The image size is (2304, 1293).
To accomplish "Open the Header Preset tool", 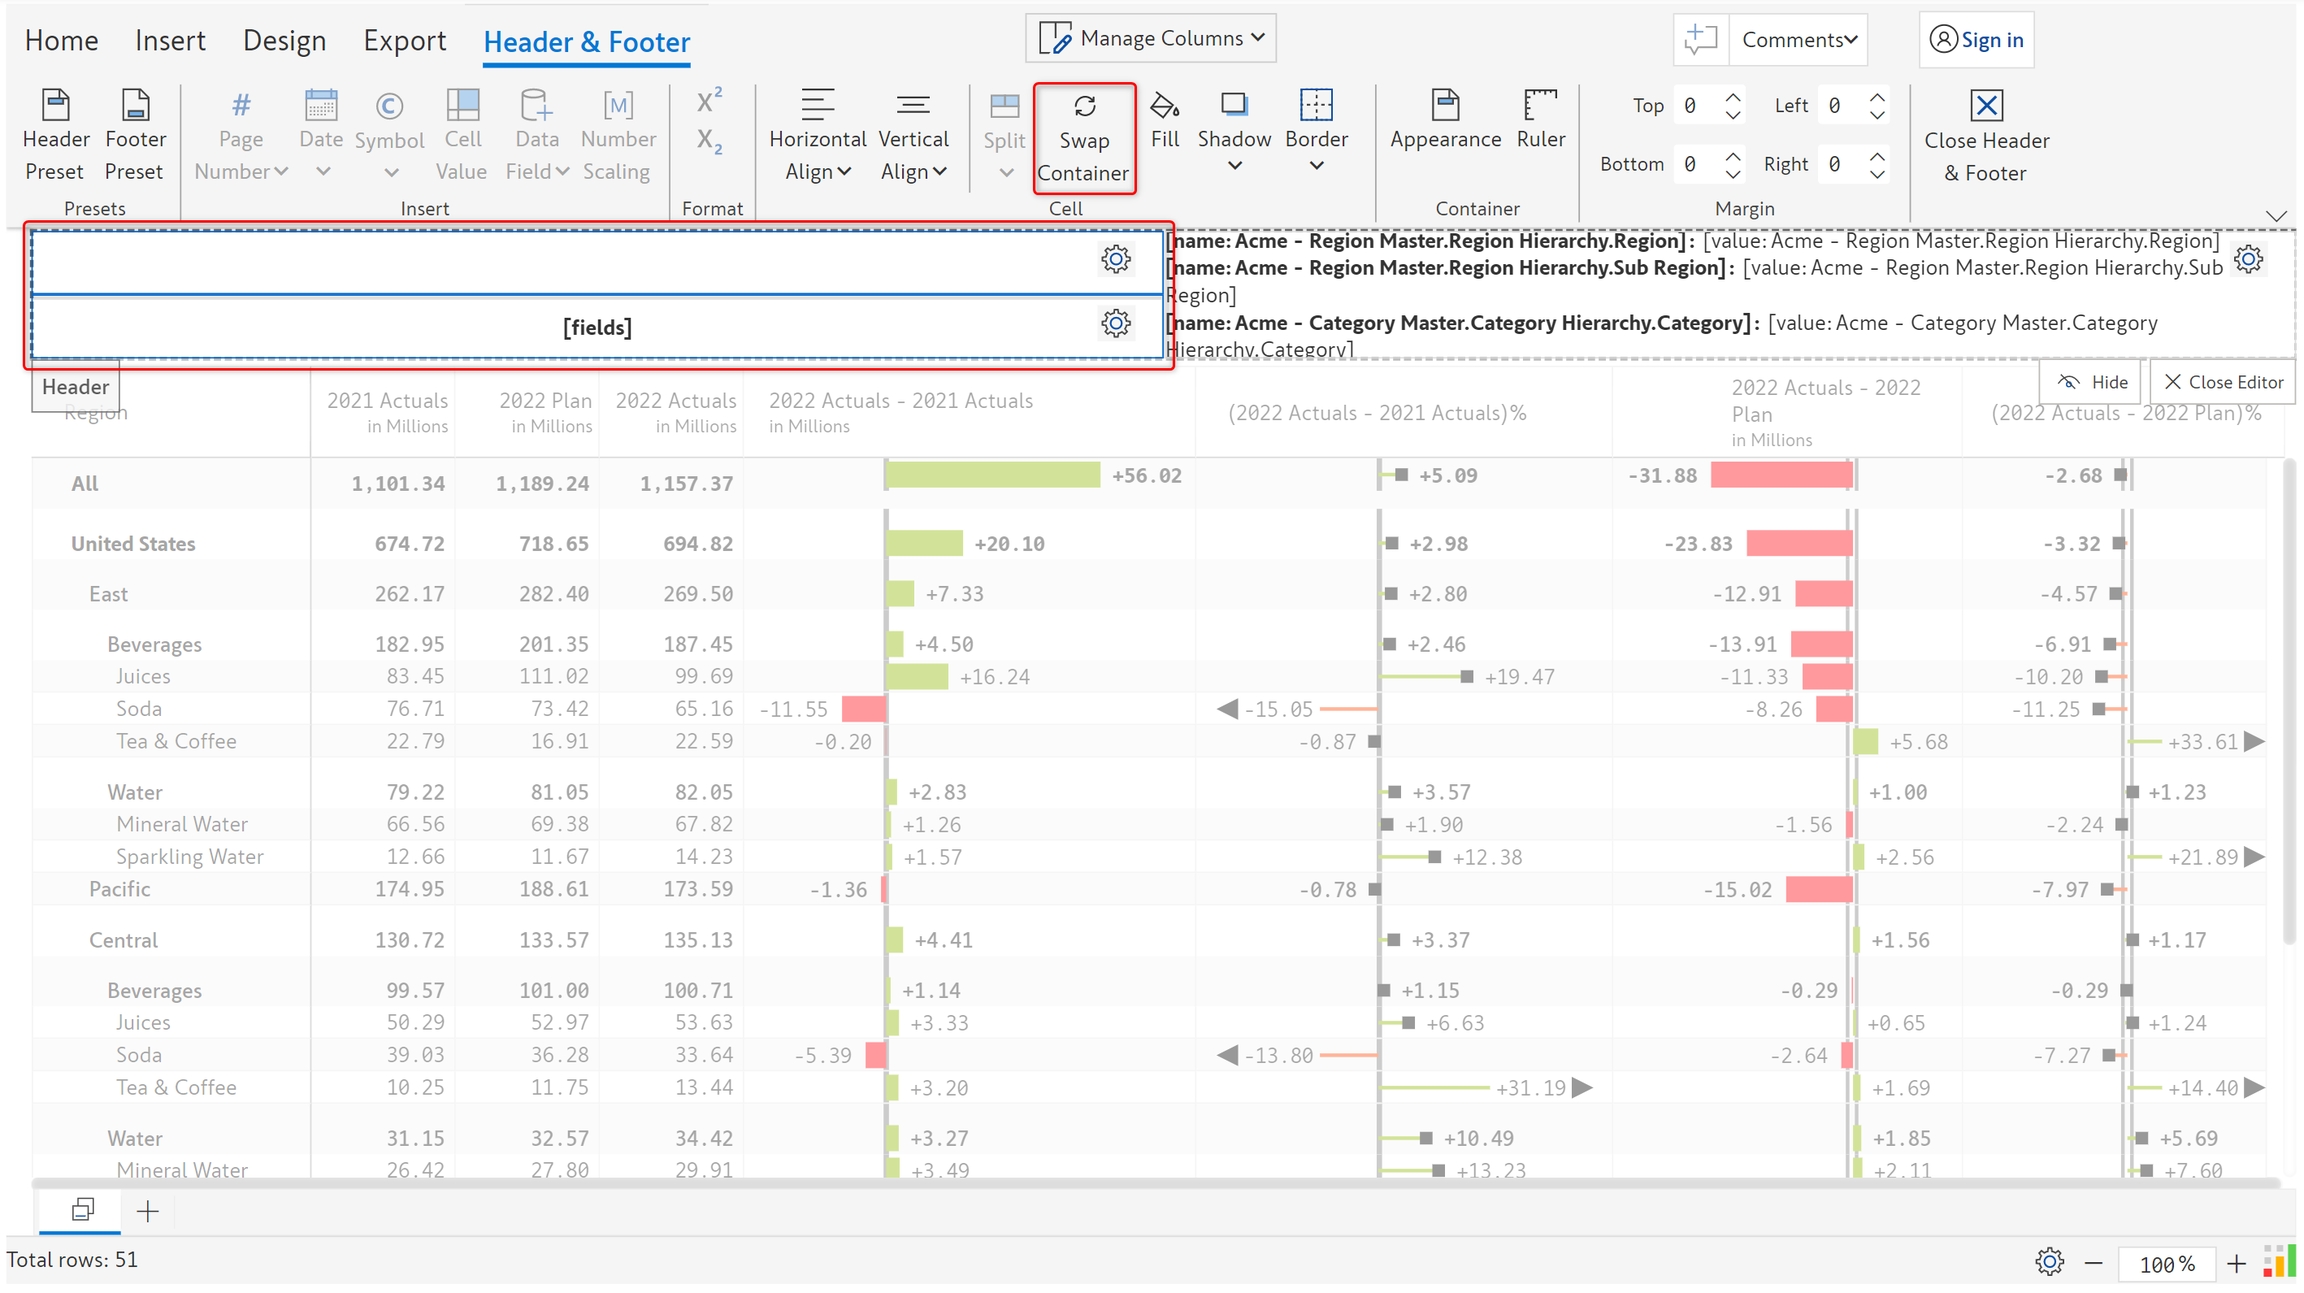I will click(56, 106).
